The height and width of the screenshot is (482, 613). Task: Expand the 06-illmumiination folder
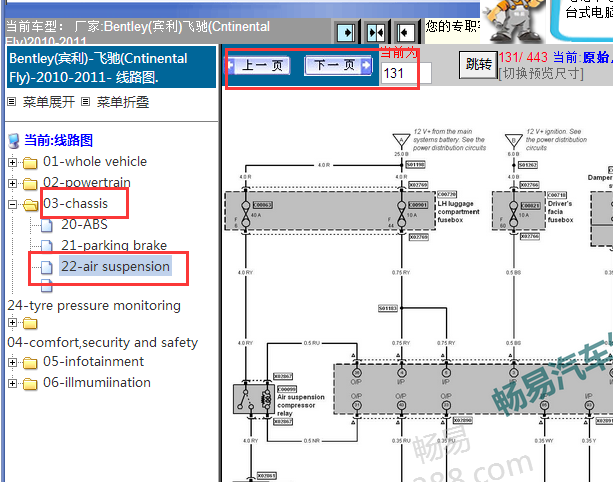13,383
